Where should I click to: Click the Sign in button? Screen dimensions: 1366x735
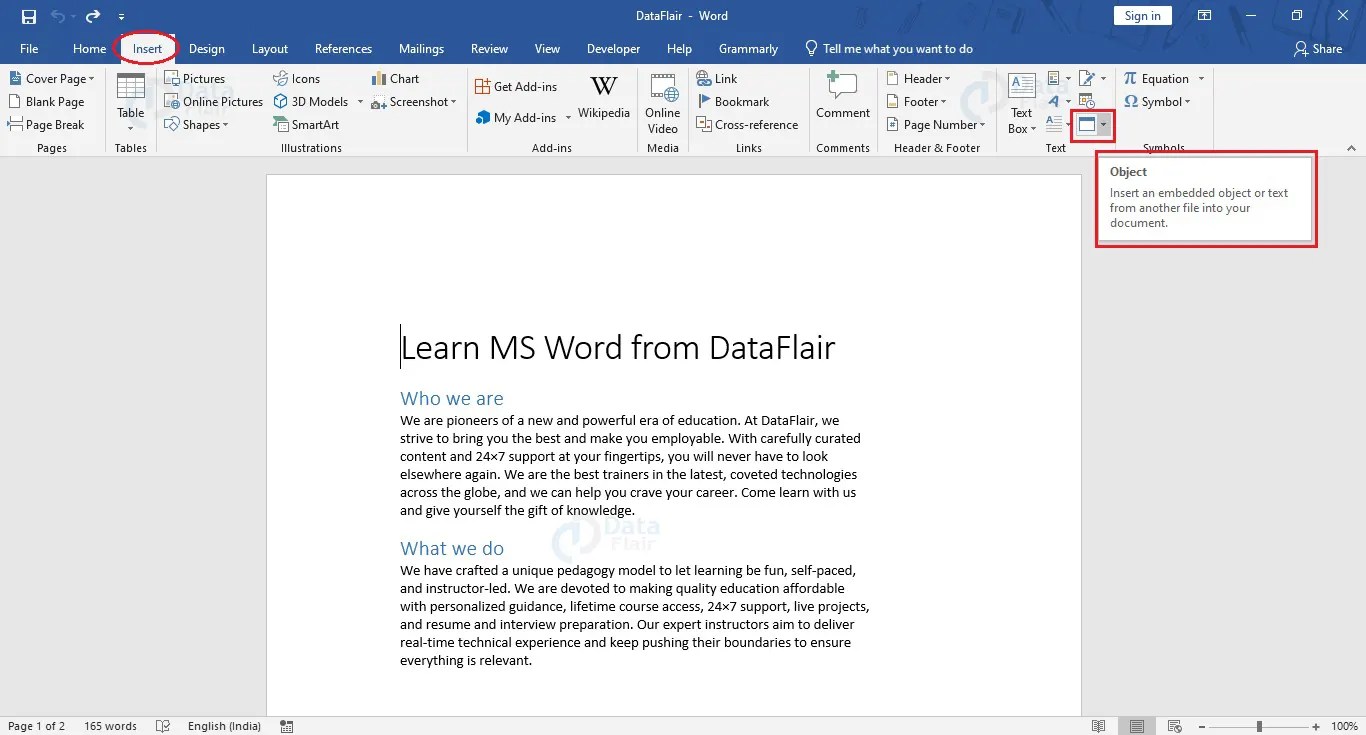[1142, 15]
